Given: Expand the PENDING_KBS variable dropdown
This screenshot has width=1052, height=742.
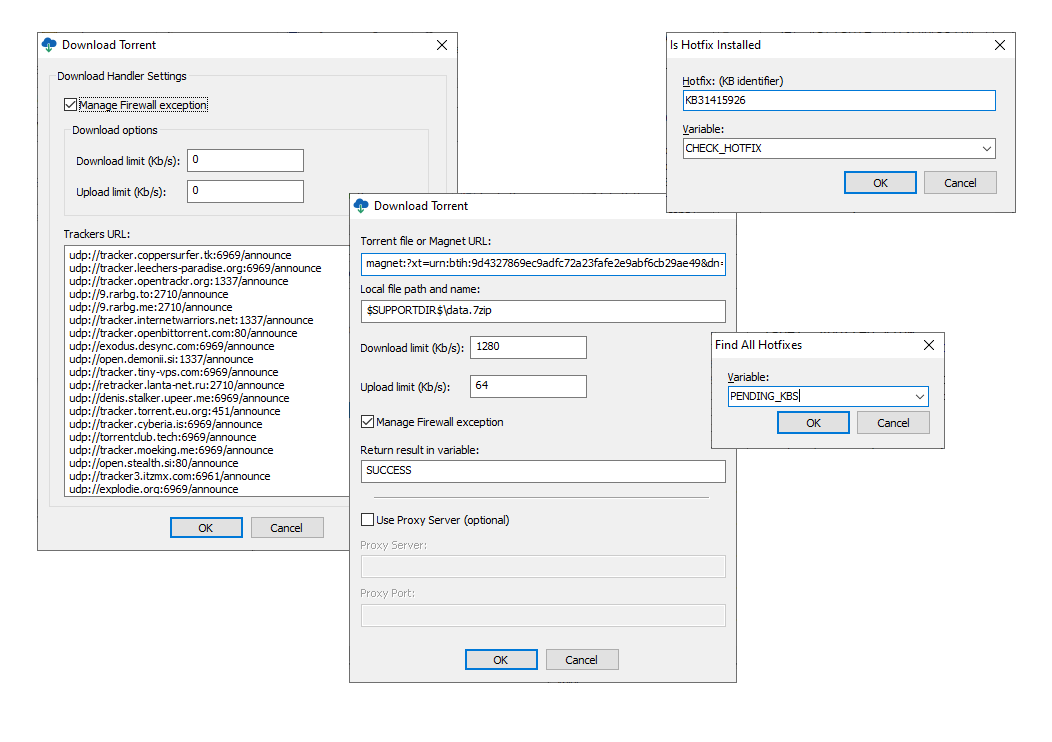Looking at the screenshot, I should [919, 396].
